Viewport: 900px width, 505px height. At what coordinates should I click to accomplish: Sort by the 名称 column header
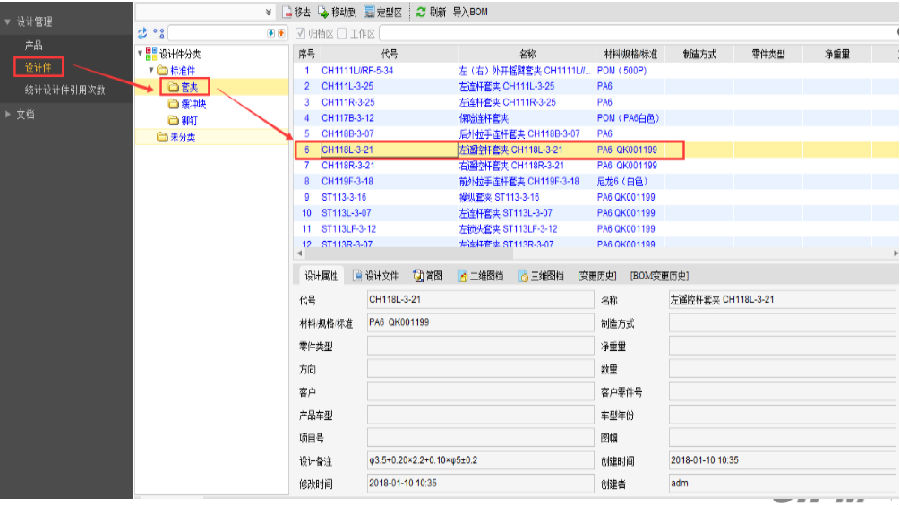coord(527,54)
